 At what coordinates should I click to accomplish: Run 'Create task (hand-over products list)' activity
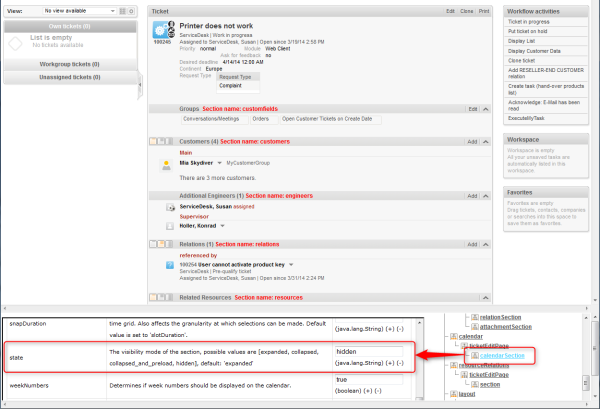546,89
